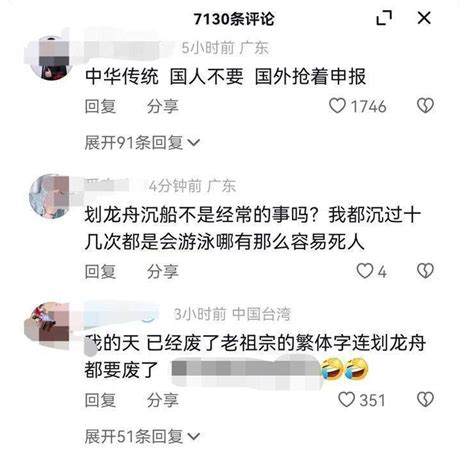Like the comment with 1746 likes
474x452 pixels.
coord(337,106)
